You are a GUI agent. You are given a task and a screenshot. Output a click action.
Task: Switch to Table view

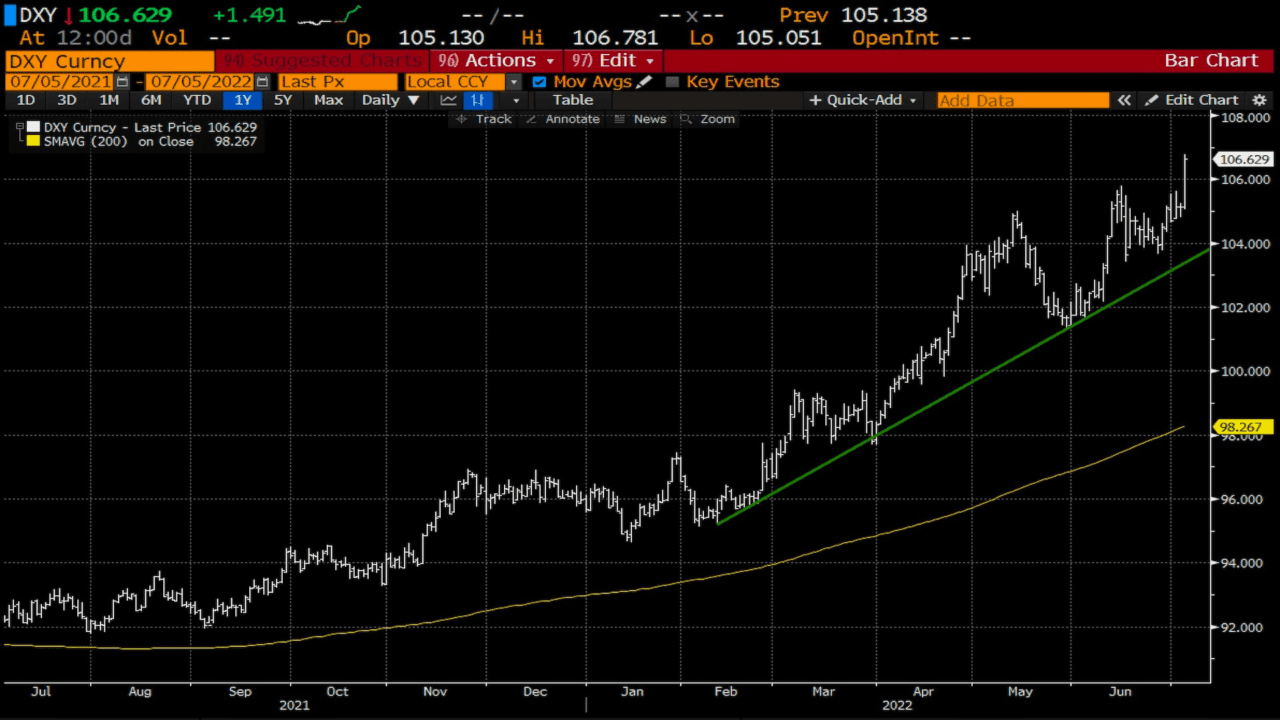click(572, 100)
